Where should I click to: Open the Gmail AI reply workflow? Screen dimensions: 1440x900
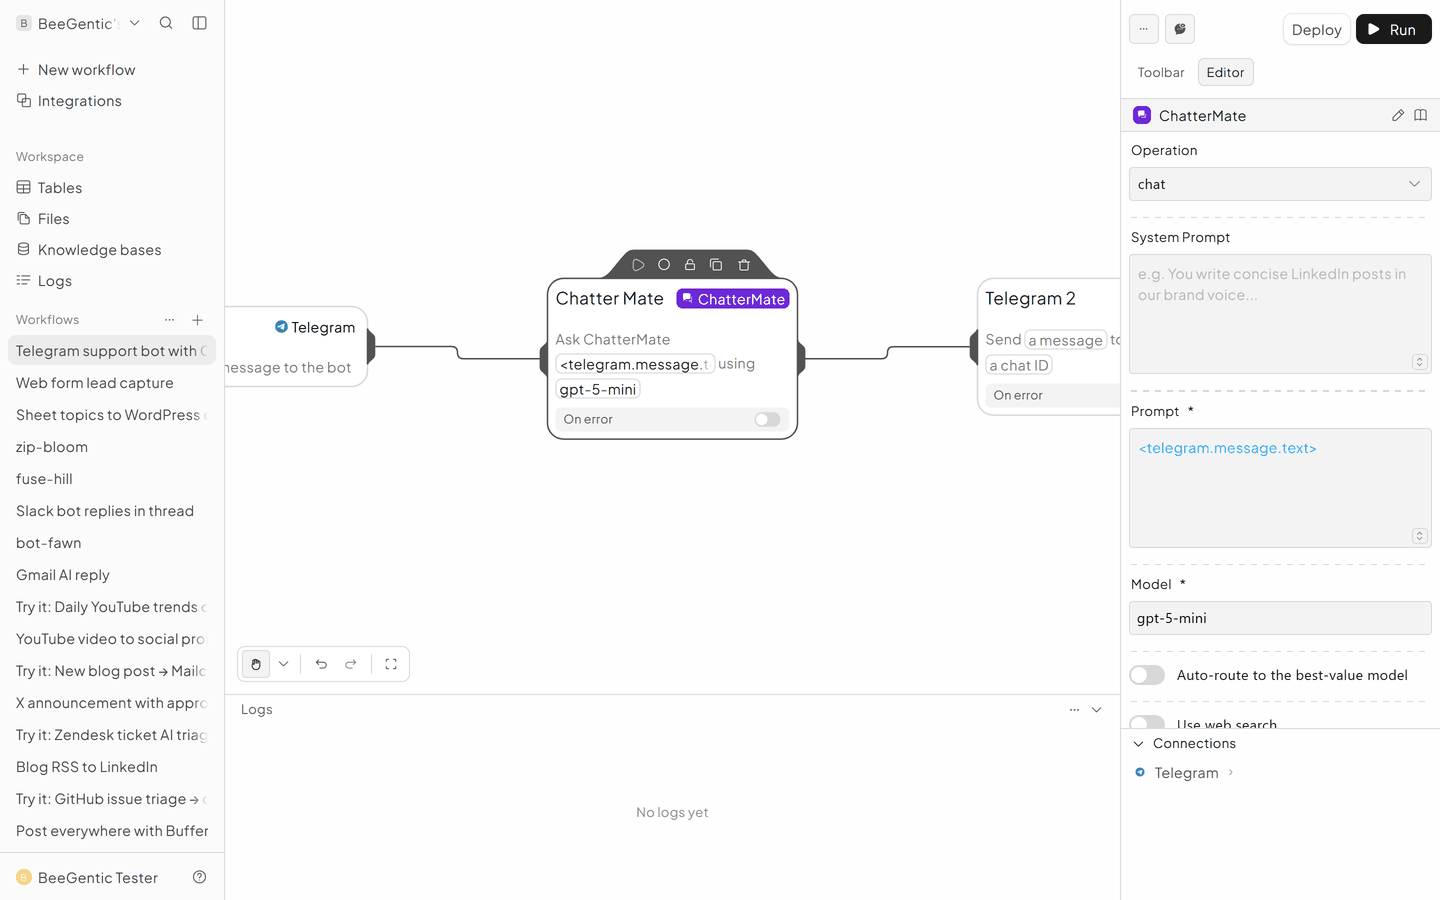tap(112, 575)
